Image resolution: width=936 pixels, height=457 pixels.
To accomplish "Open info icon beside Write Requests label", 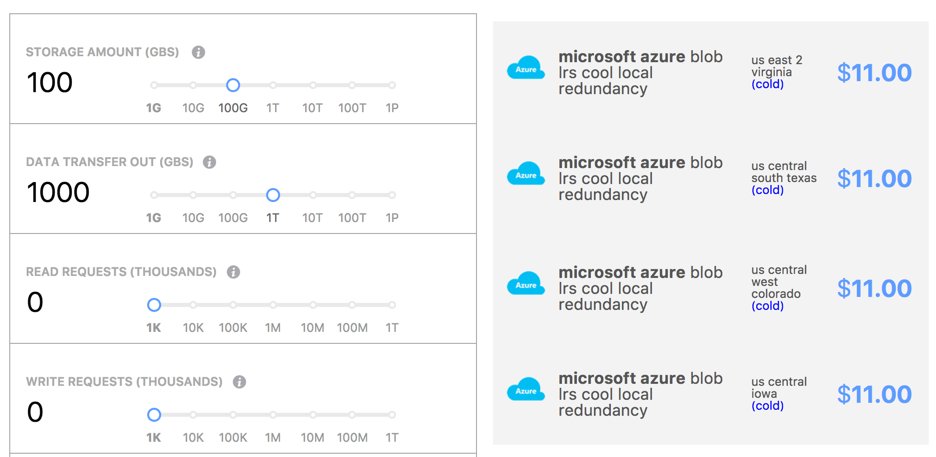I will 239,382.
